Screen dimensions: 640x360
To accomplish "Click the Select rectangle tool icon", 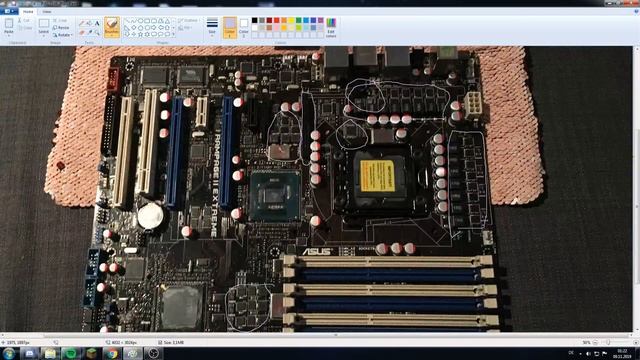I will click(44, 23).
